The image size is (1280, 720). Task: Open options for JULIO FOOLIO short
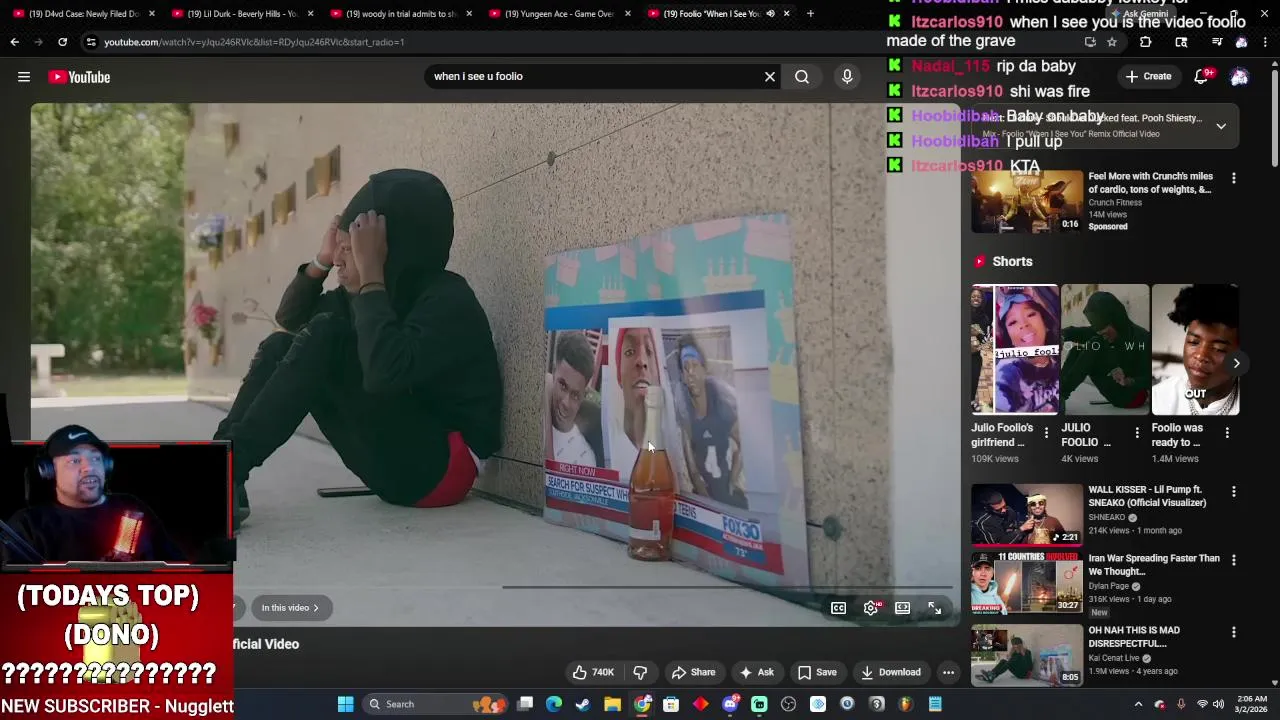pos(1136,433)
